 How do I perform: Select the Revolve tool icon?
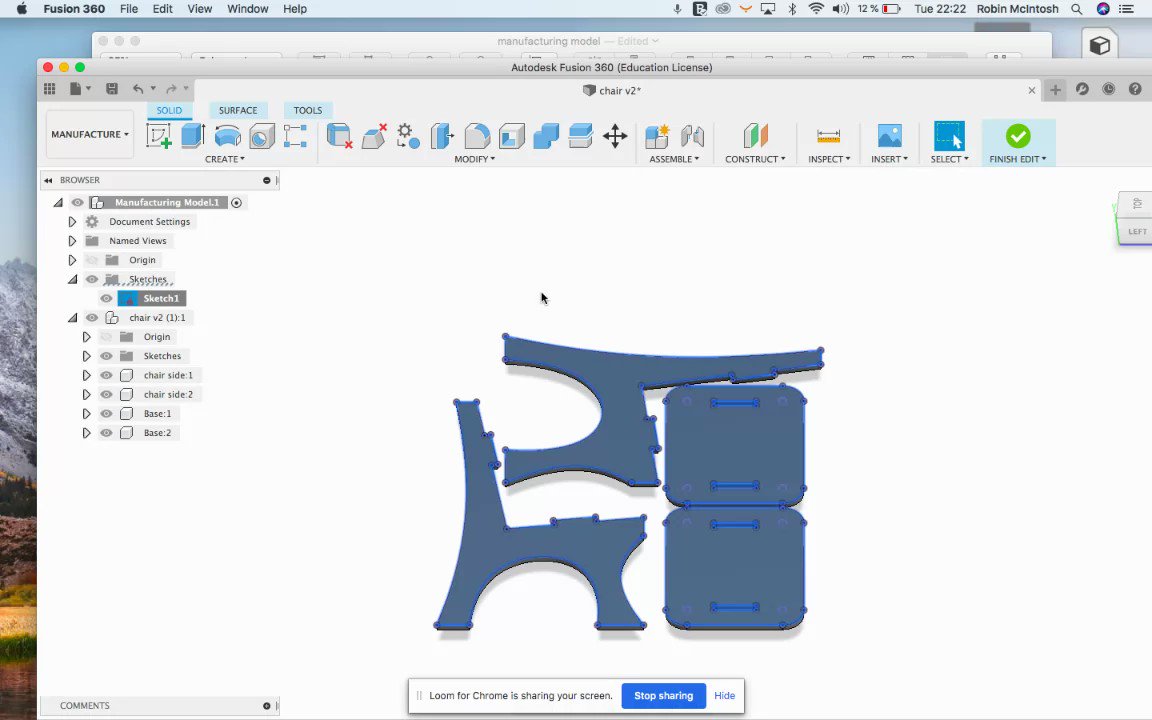(228, 136)
